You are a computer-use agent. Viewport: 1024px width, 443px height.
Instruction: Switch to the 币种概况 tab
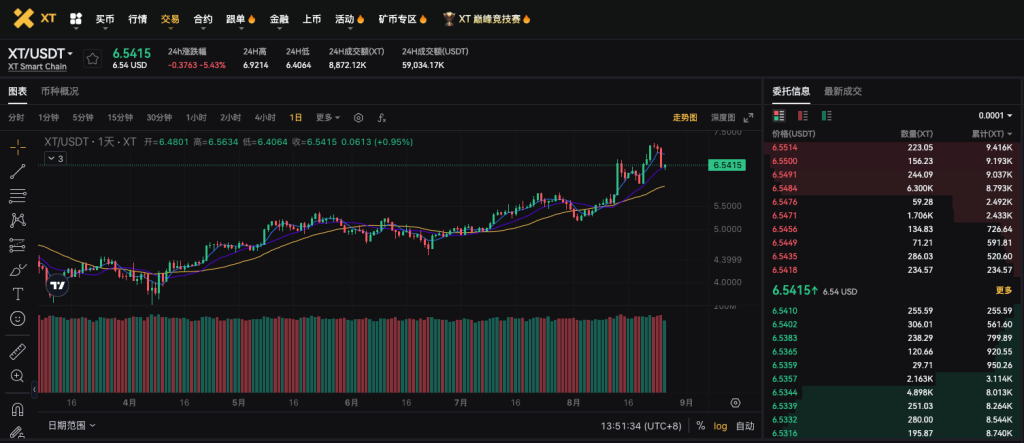[x=59, y=91]
